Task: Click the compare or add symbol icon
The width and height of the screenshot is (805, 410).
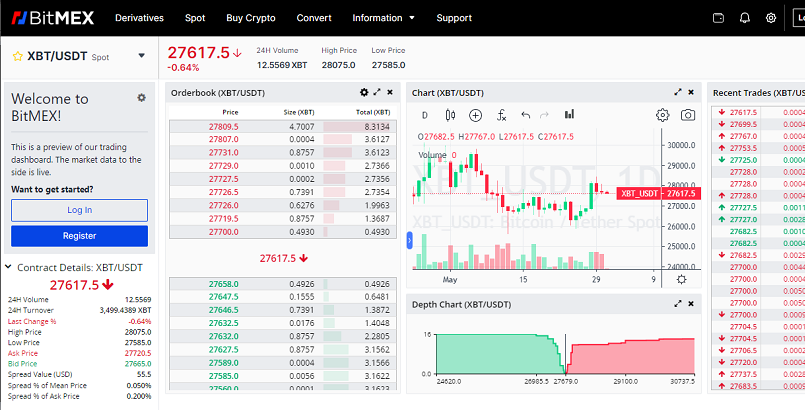Action: tap(475, 115)
